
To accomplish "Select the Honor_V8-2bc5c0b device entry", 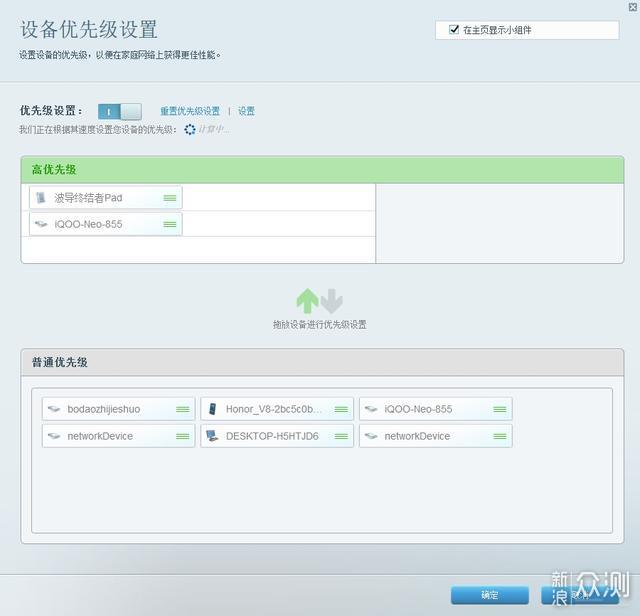I will coord(274,409).
